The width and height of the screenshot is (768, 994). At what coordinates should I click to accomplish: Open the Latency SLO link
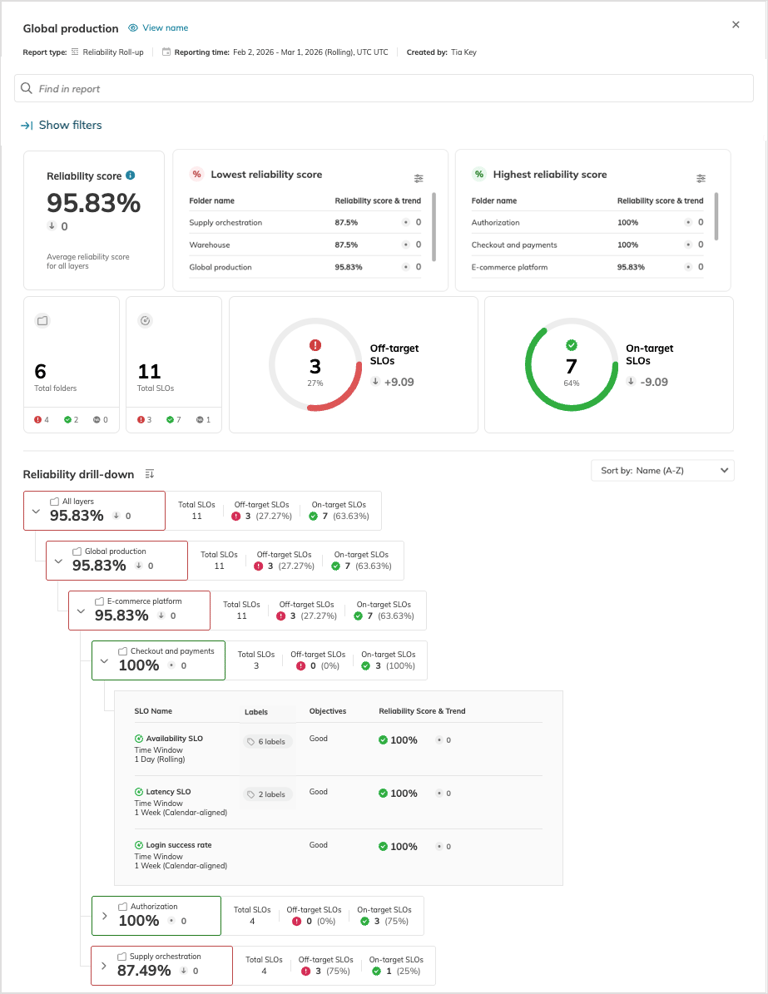168,792
